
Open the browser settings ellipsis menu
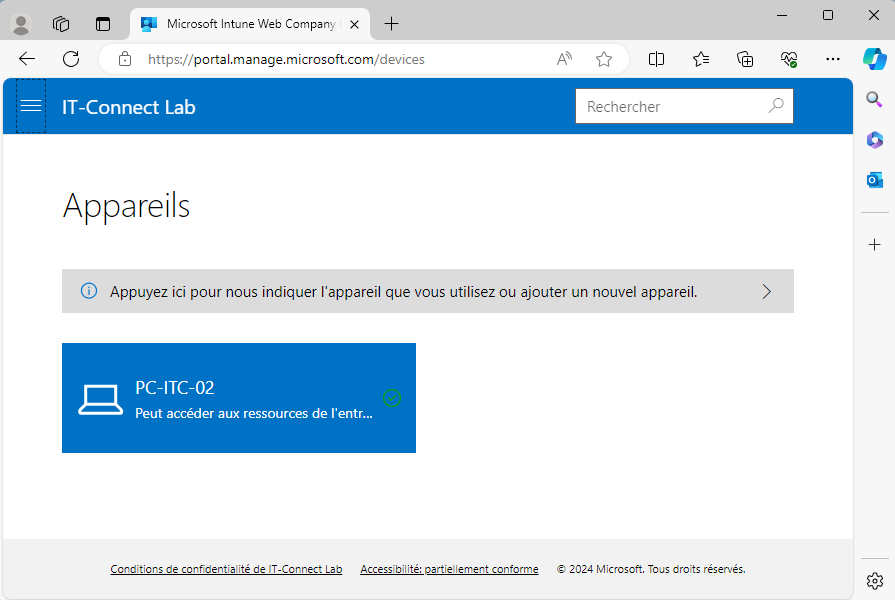pyautogui.click(x=833, y=59)
